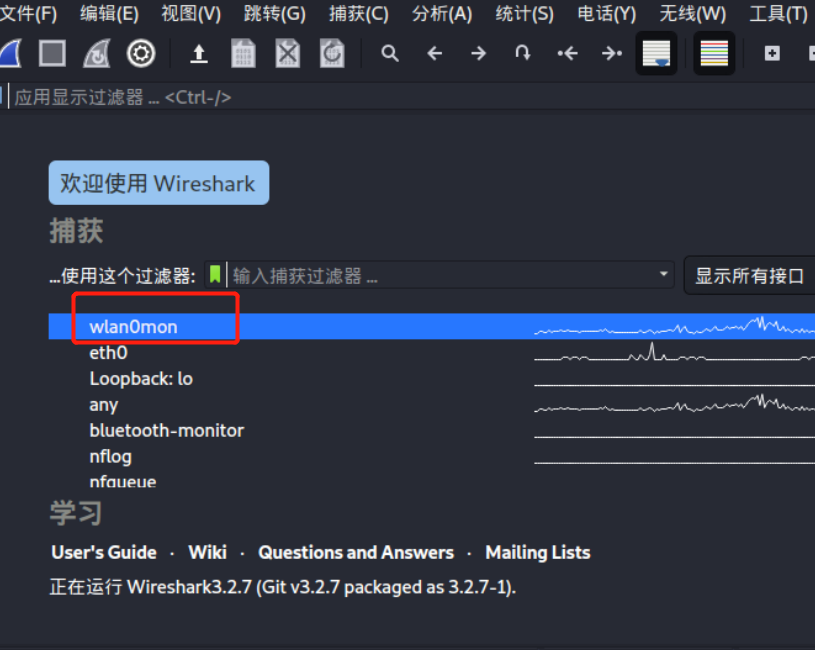Go to specified packet curved-arrow icon
This screenshot has width=815, height=650.
click(522, 52)
